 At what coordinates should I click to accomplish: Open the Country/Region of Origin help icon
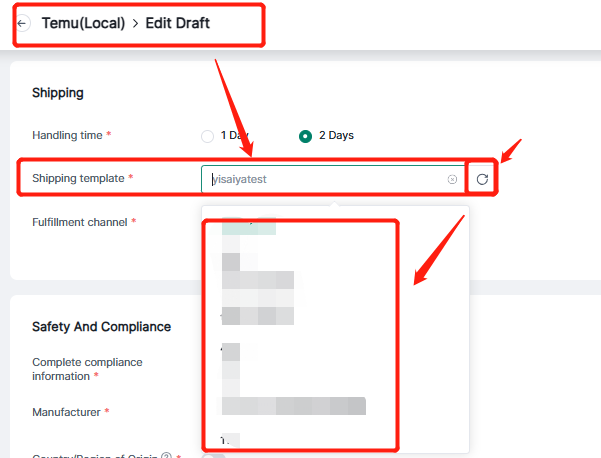[x=166, y=455]
